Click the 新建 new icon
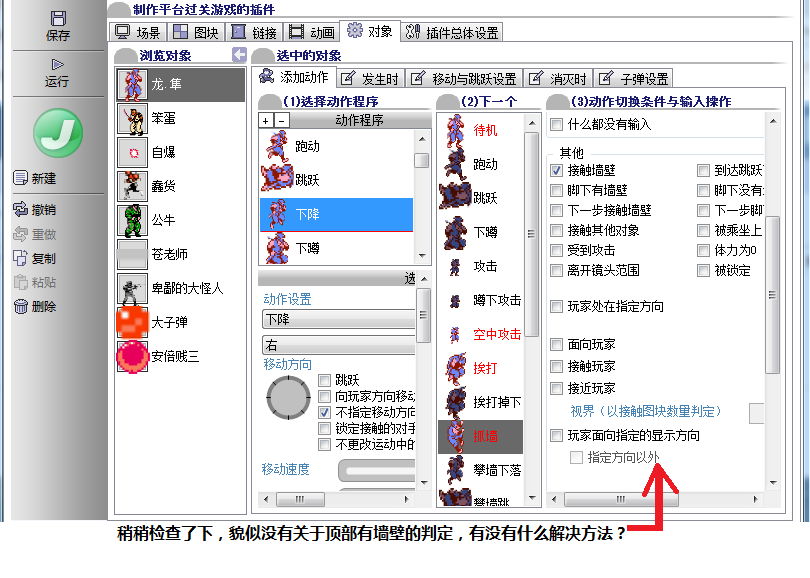Image resolution: width=810 pixels, height=578 pixels. 21,178
